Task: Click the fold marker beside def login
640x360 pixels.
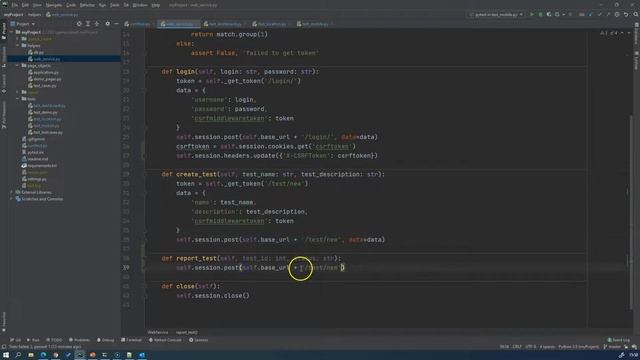Action: coord(146,71)
